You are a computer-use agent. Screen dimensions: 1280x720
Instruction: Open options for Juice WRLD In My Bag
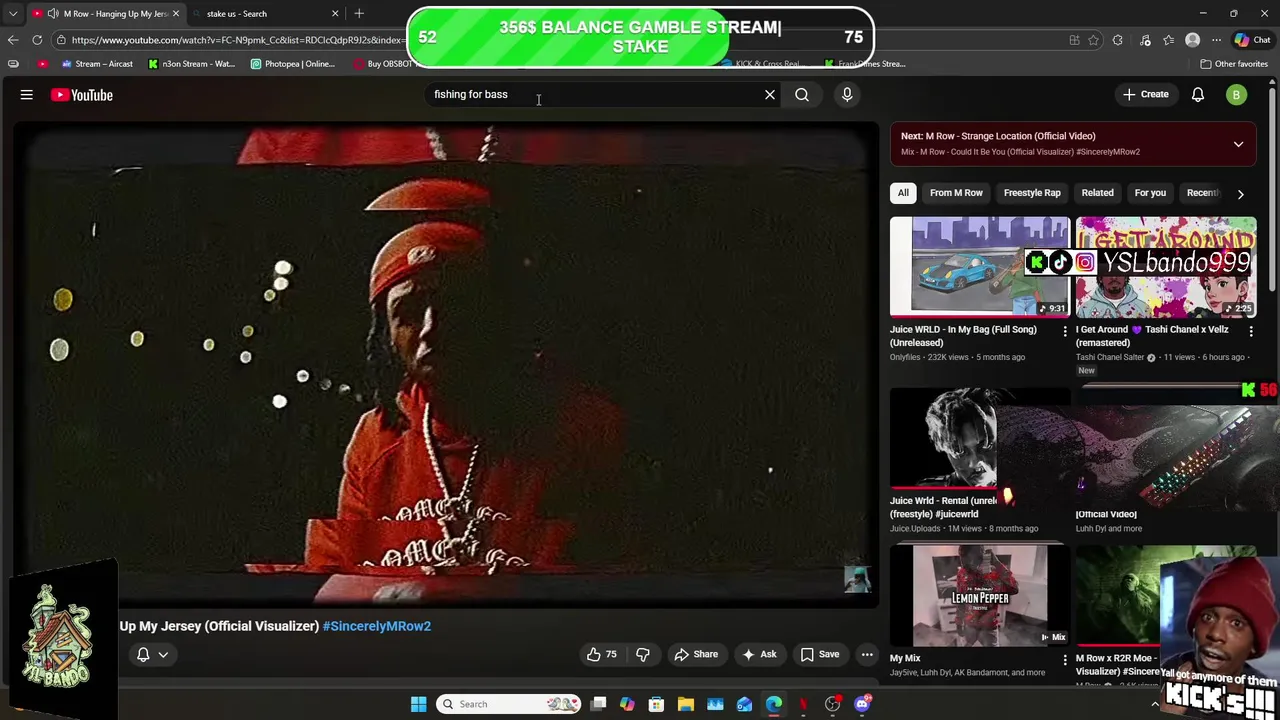coord(1065,331)
